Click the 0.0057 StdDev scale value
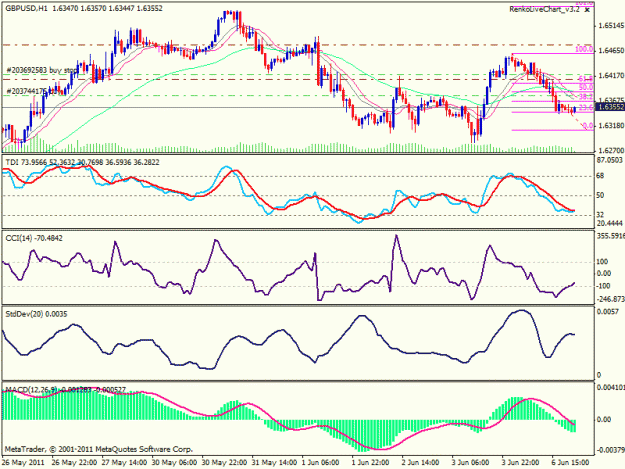 point(608,312)
